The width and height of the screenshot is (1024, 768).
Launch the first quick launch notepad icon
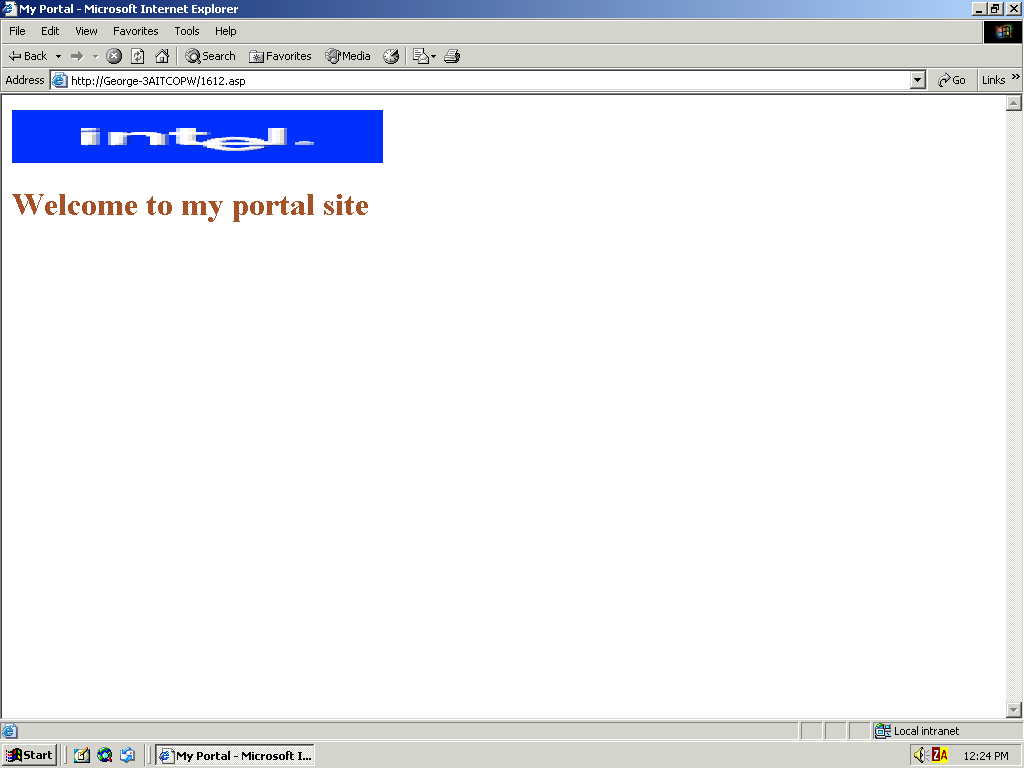tap(82, 756)
